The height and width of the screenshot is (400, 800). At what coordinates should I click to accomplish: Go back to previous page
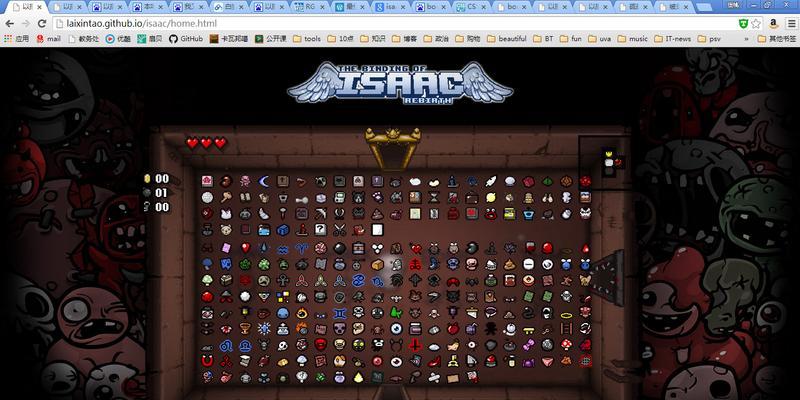click(10, 23)
